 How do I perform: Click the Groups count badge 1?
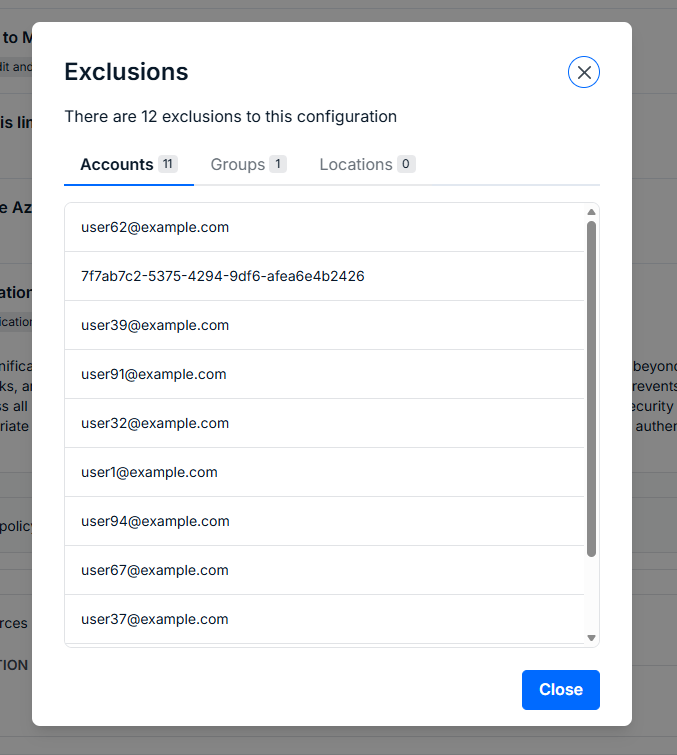pos(278,164)
